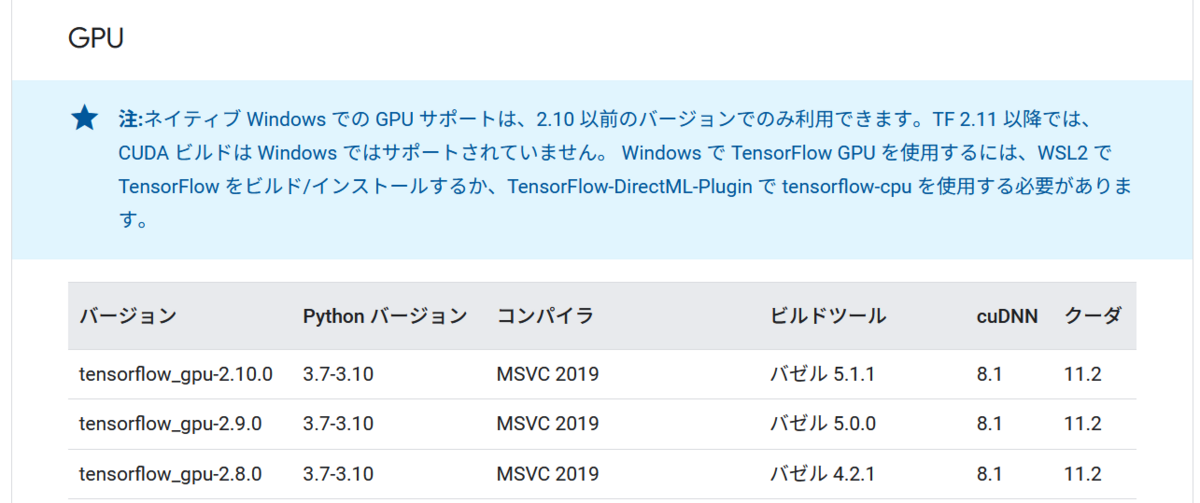This screenshot has width=1200, height=503.
Task: Click the cuDNN column header
Action: (1007, 317)
